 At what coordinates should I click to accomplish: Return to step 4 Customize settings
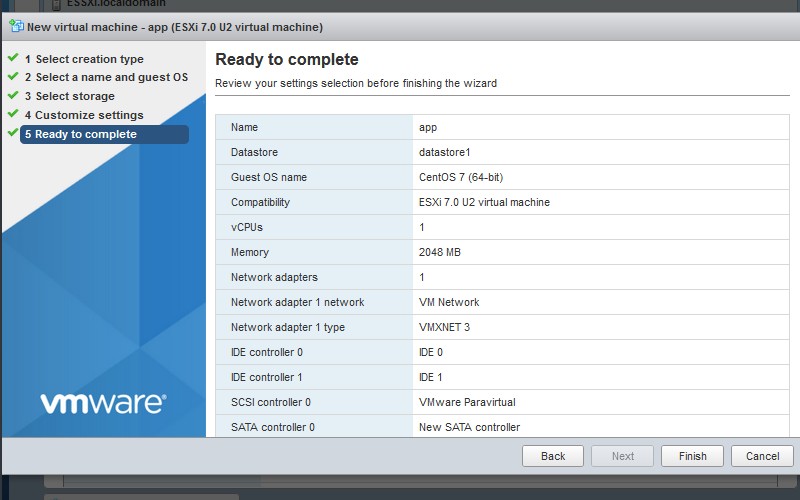(x=84, y=115)
